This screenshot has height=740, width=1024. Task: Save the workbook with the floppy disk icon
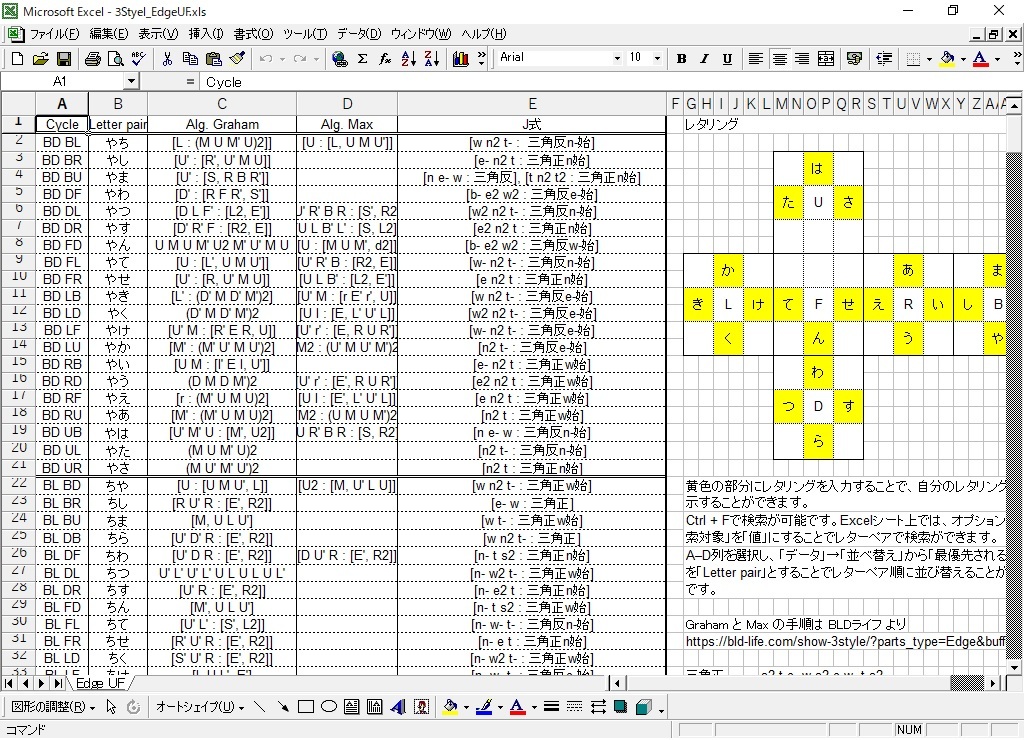coord(64,59)
